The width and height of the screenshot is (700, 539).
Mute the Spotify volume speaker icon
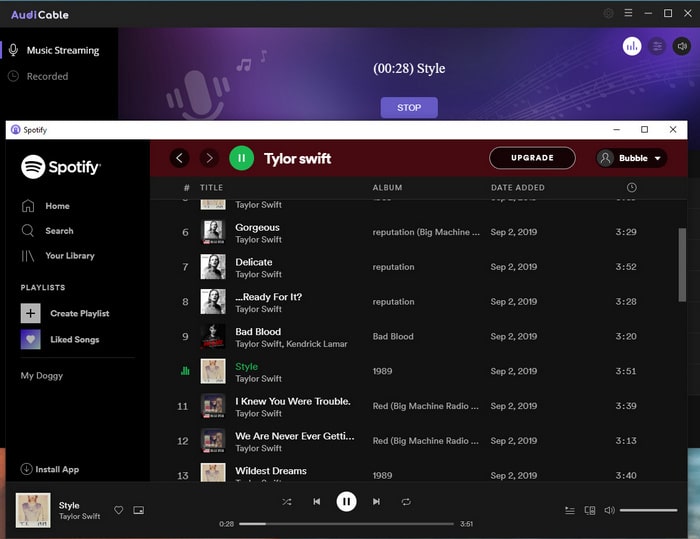tap(609, 510)
